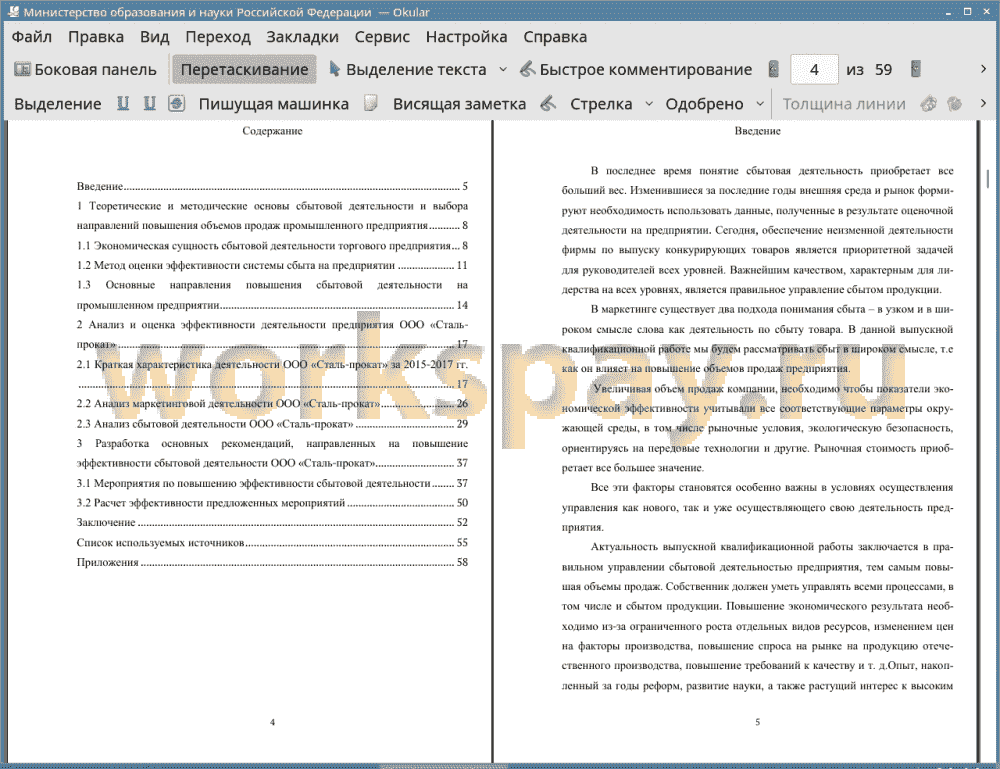Choose squiggle underline icon beside the stamp icon
Screen dimensions: 1000x769
click(x=149, y=103)
